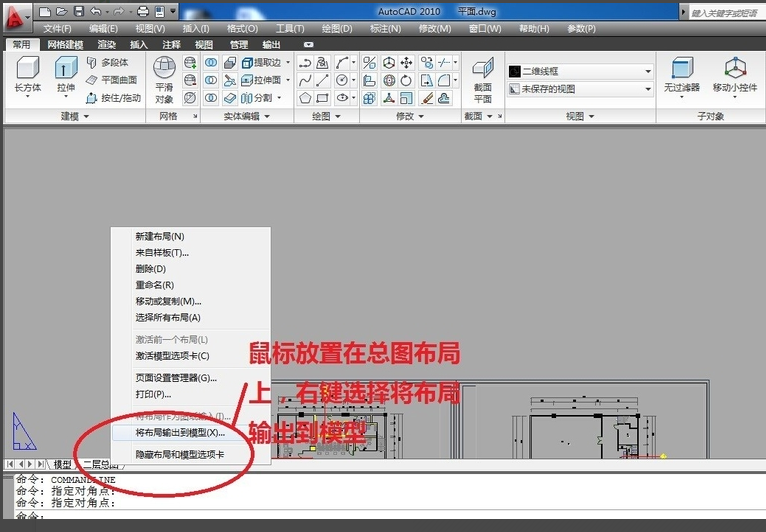This screenshot has width=766, height=532.
Task: Click the smooth less mesh icon with minus
Action: (x=190, y=80)
